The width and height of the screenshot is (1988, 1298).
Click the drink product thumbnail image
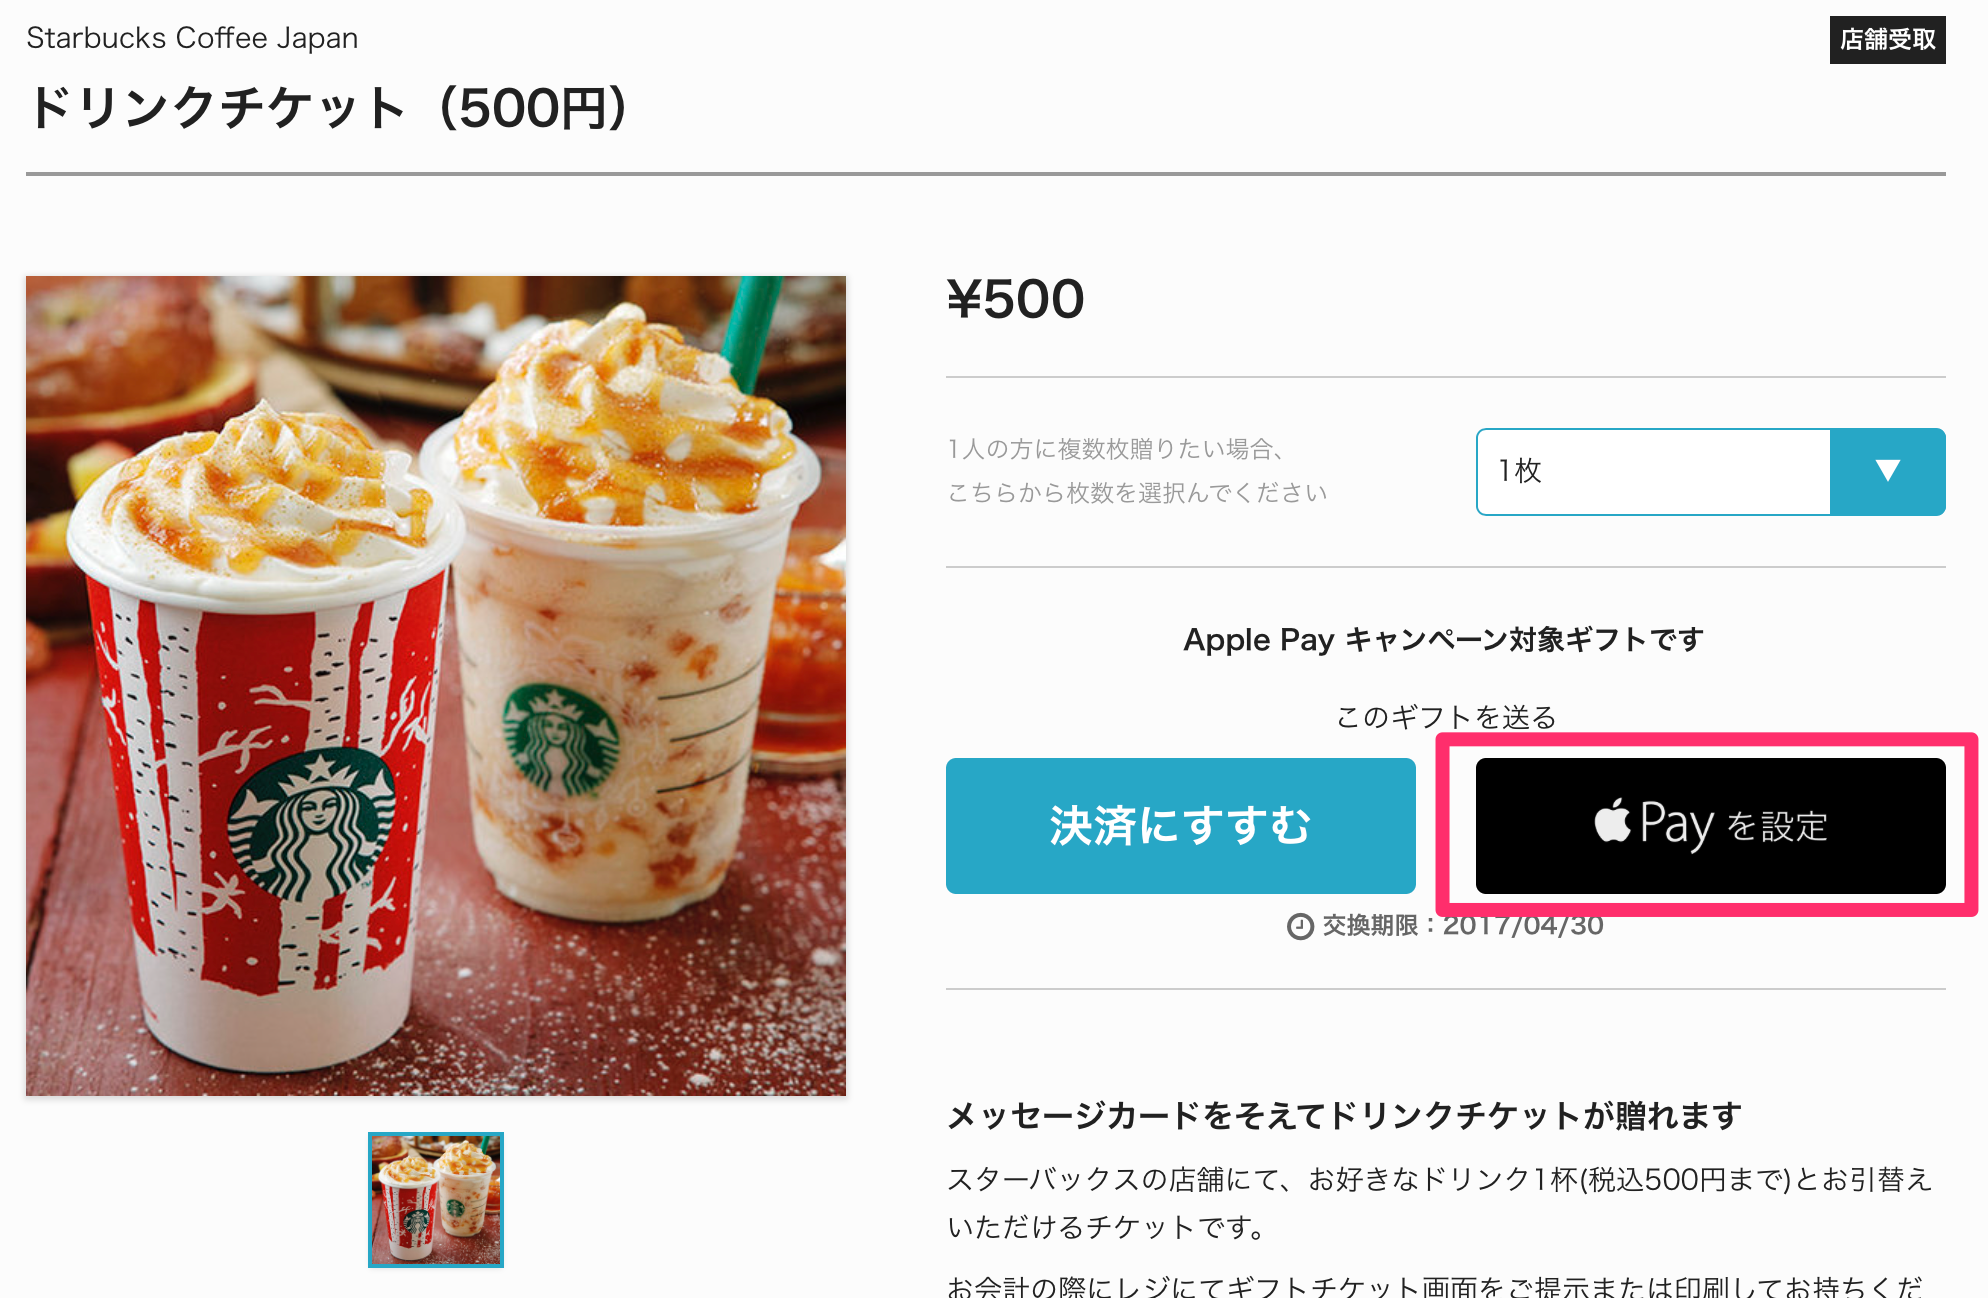(x=436, y=1200)
